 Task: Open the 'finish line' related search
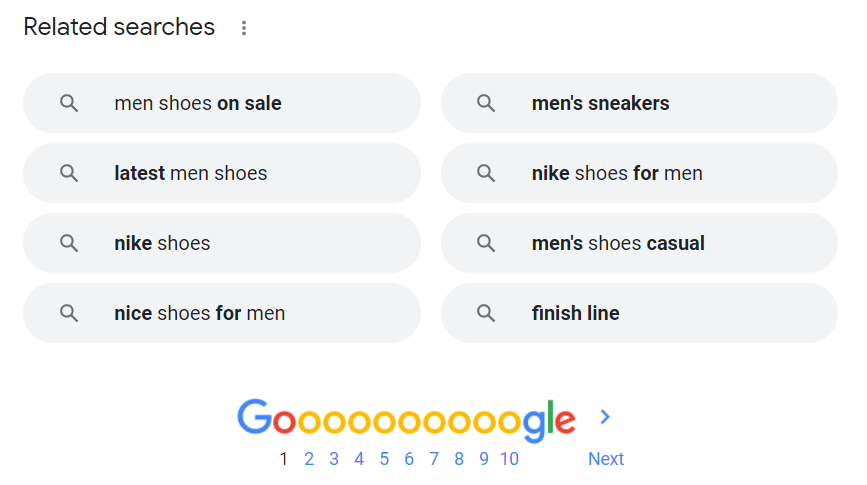[639, 313]
